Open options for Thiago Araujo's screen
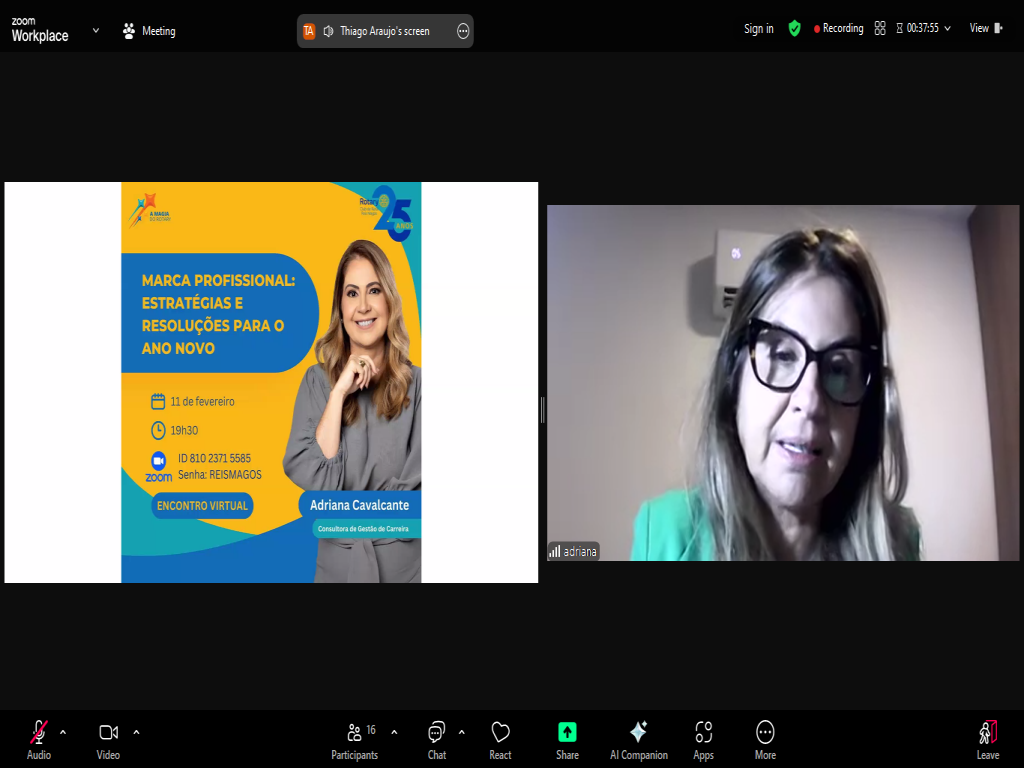The height and width of the screenshot is (768, 1024). [x=463, y=31]
